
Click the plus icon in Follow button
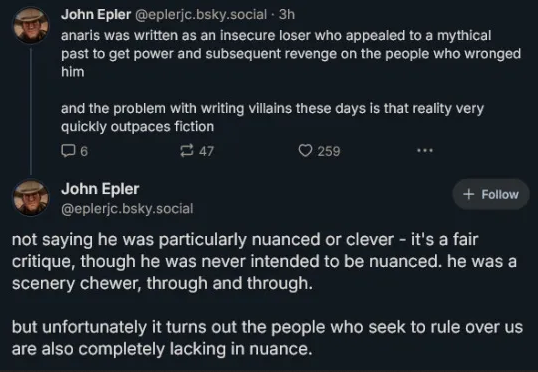pos(468,194)
